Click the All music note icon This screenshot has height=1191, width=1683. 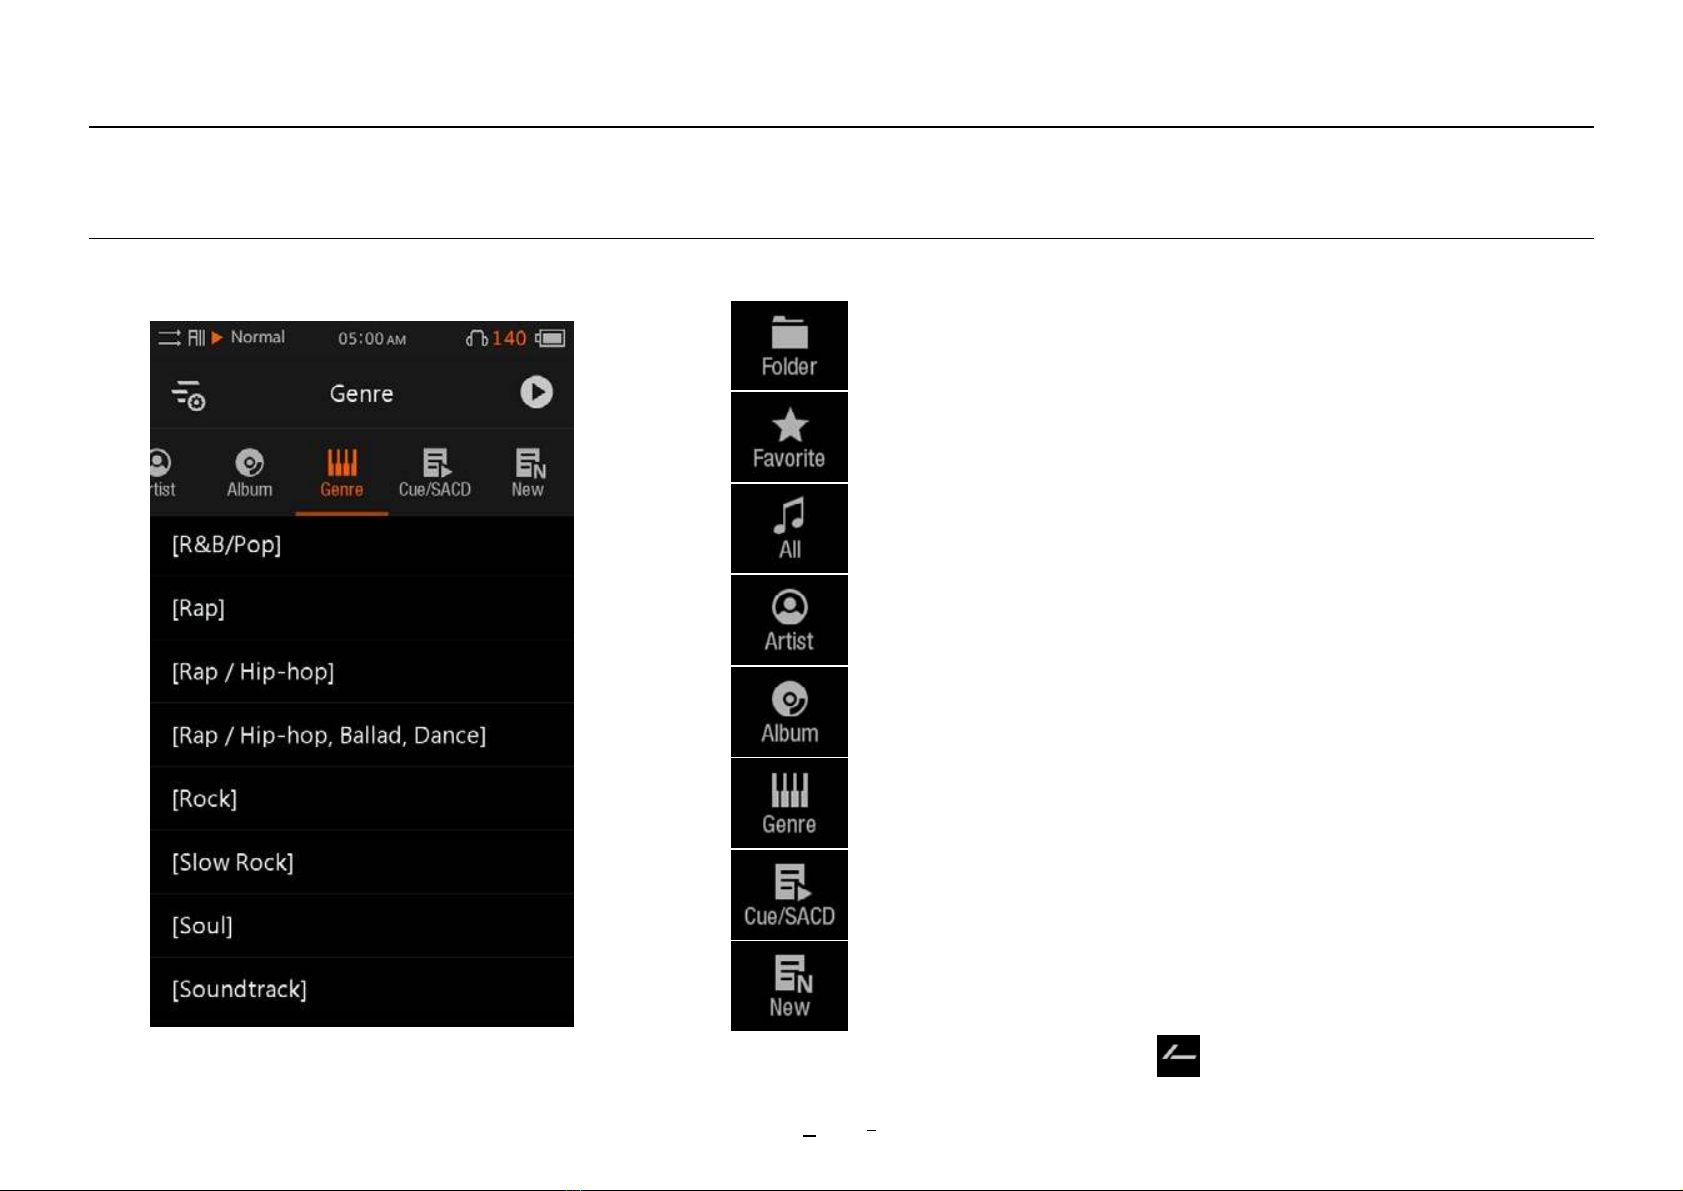point(789,529)
